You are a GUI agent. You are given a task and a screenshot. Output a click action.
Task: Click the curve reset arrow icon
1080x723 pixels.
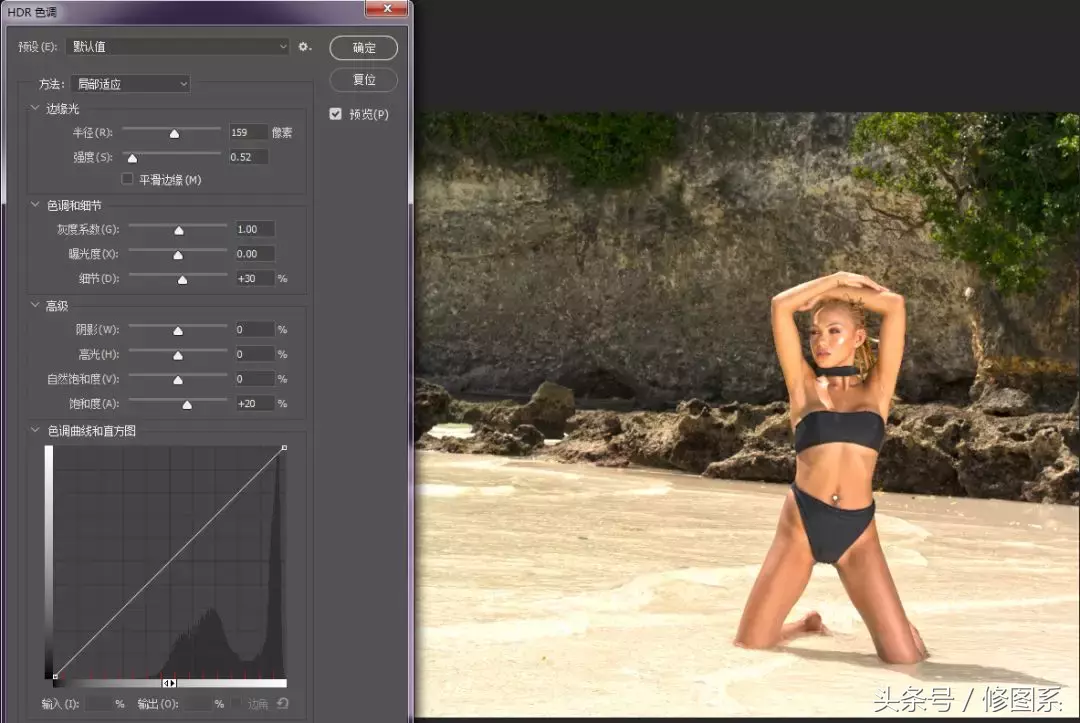tap(282, 703)
